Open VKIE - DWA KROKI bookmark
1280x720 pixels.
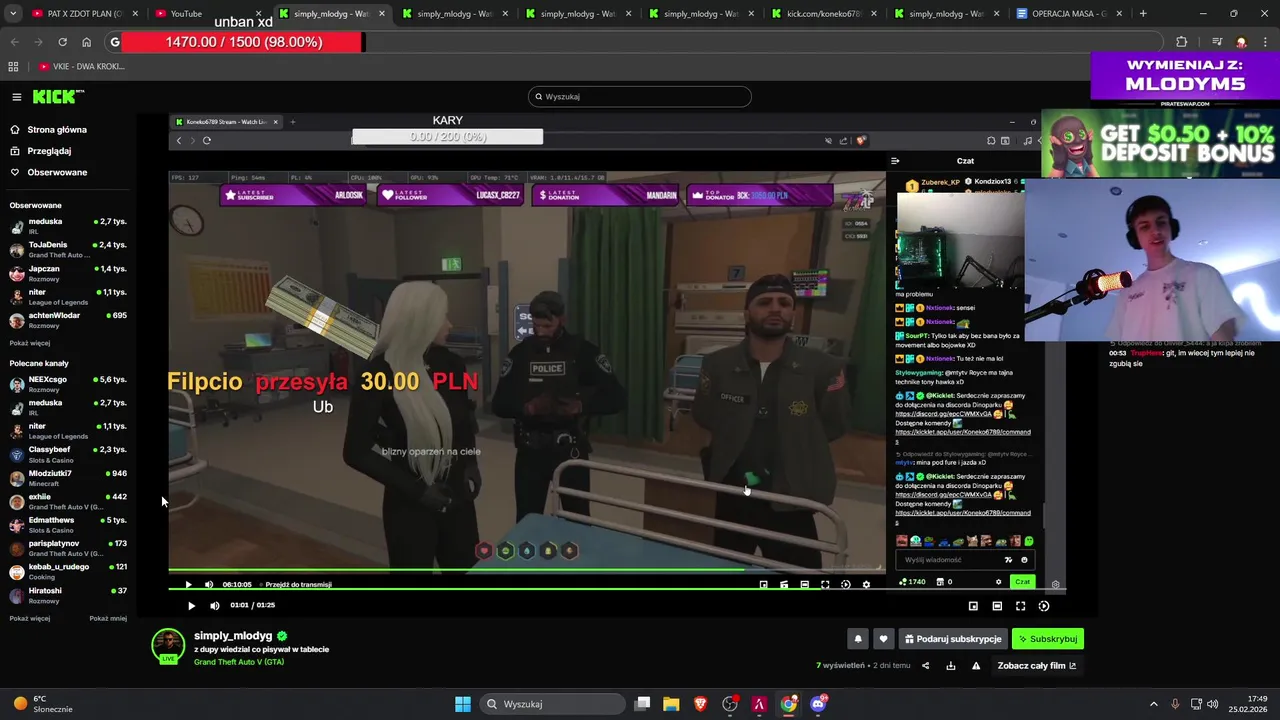(82, 66)
